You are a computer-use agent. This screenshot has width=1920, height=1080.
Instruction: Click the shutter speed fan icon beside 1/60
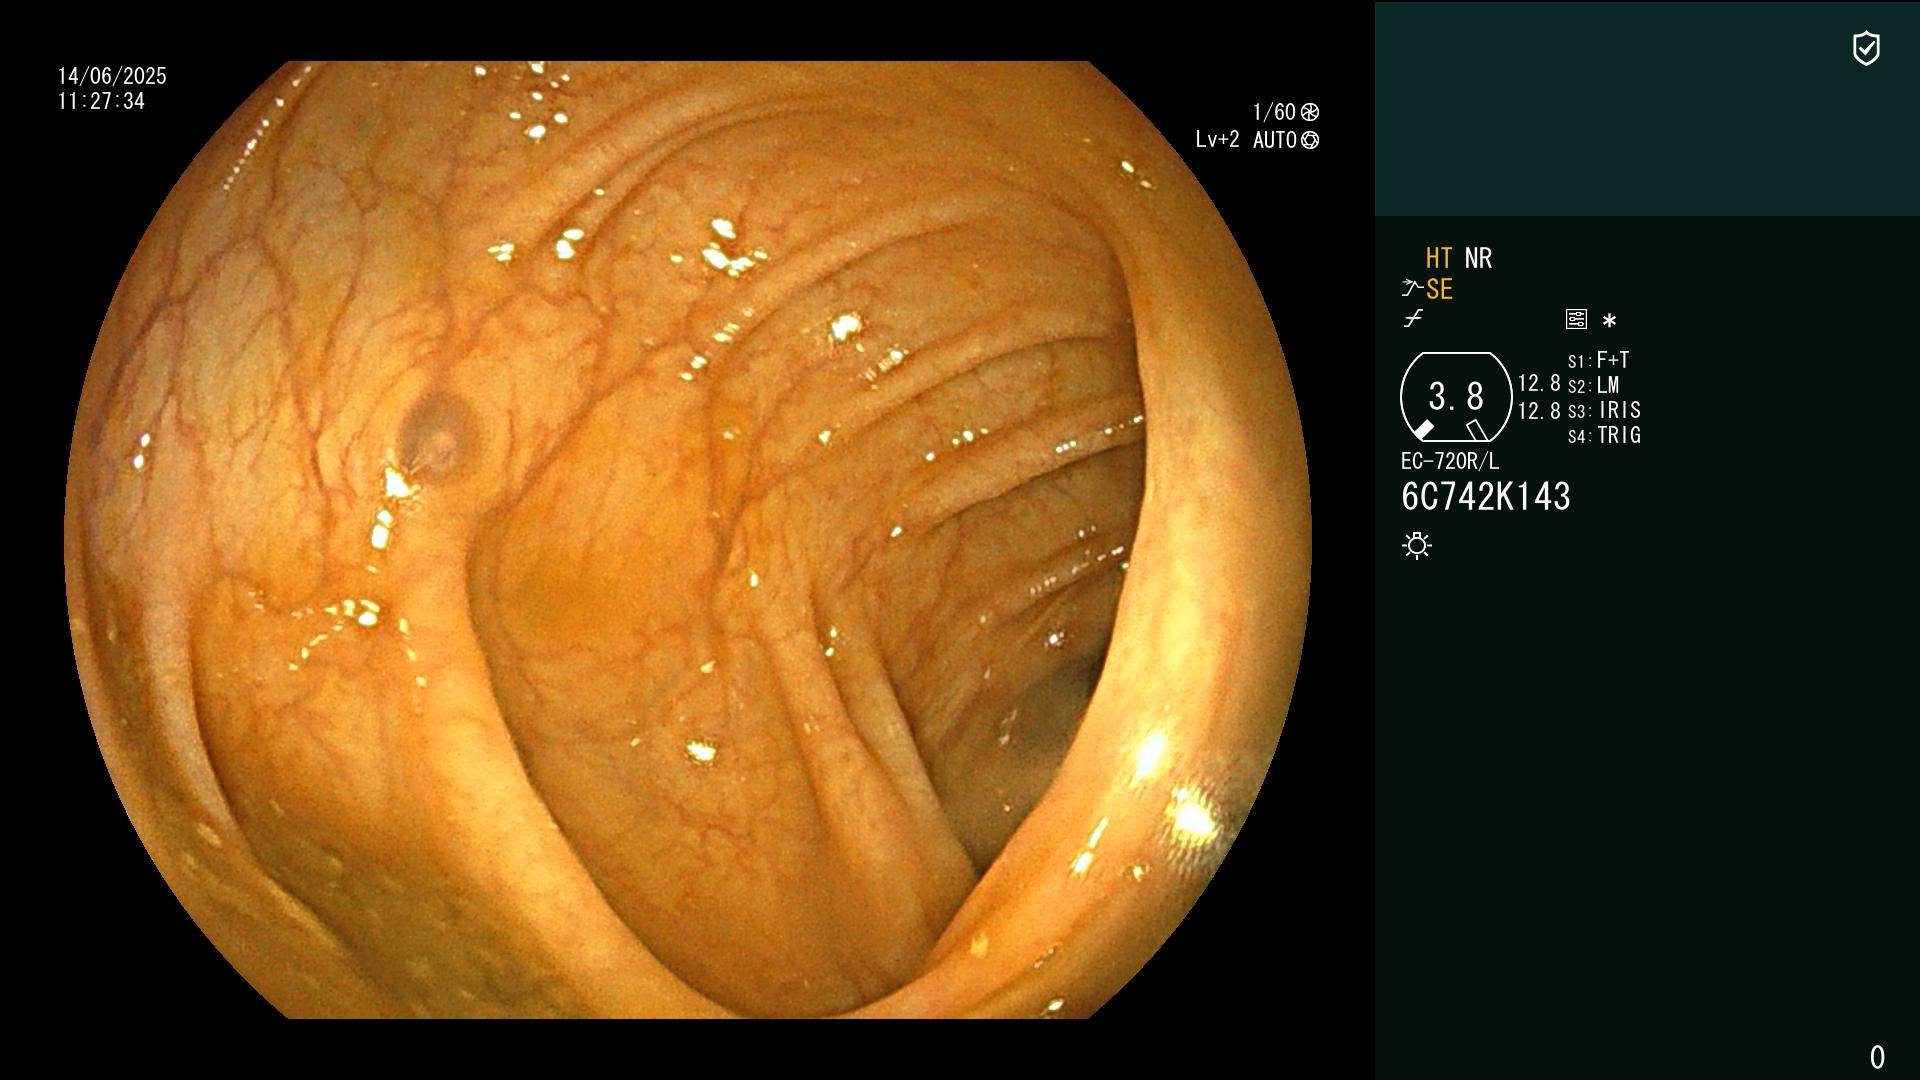(1310, 112)
